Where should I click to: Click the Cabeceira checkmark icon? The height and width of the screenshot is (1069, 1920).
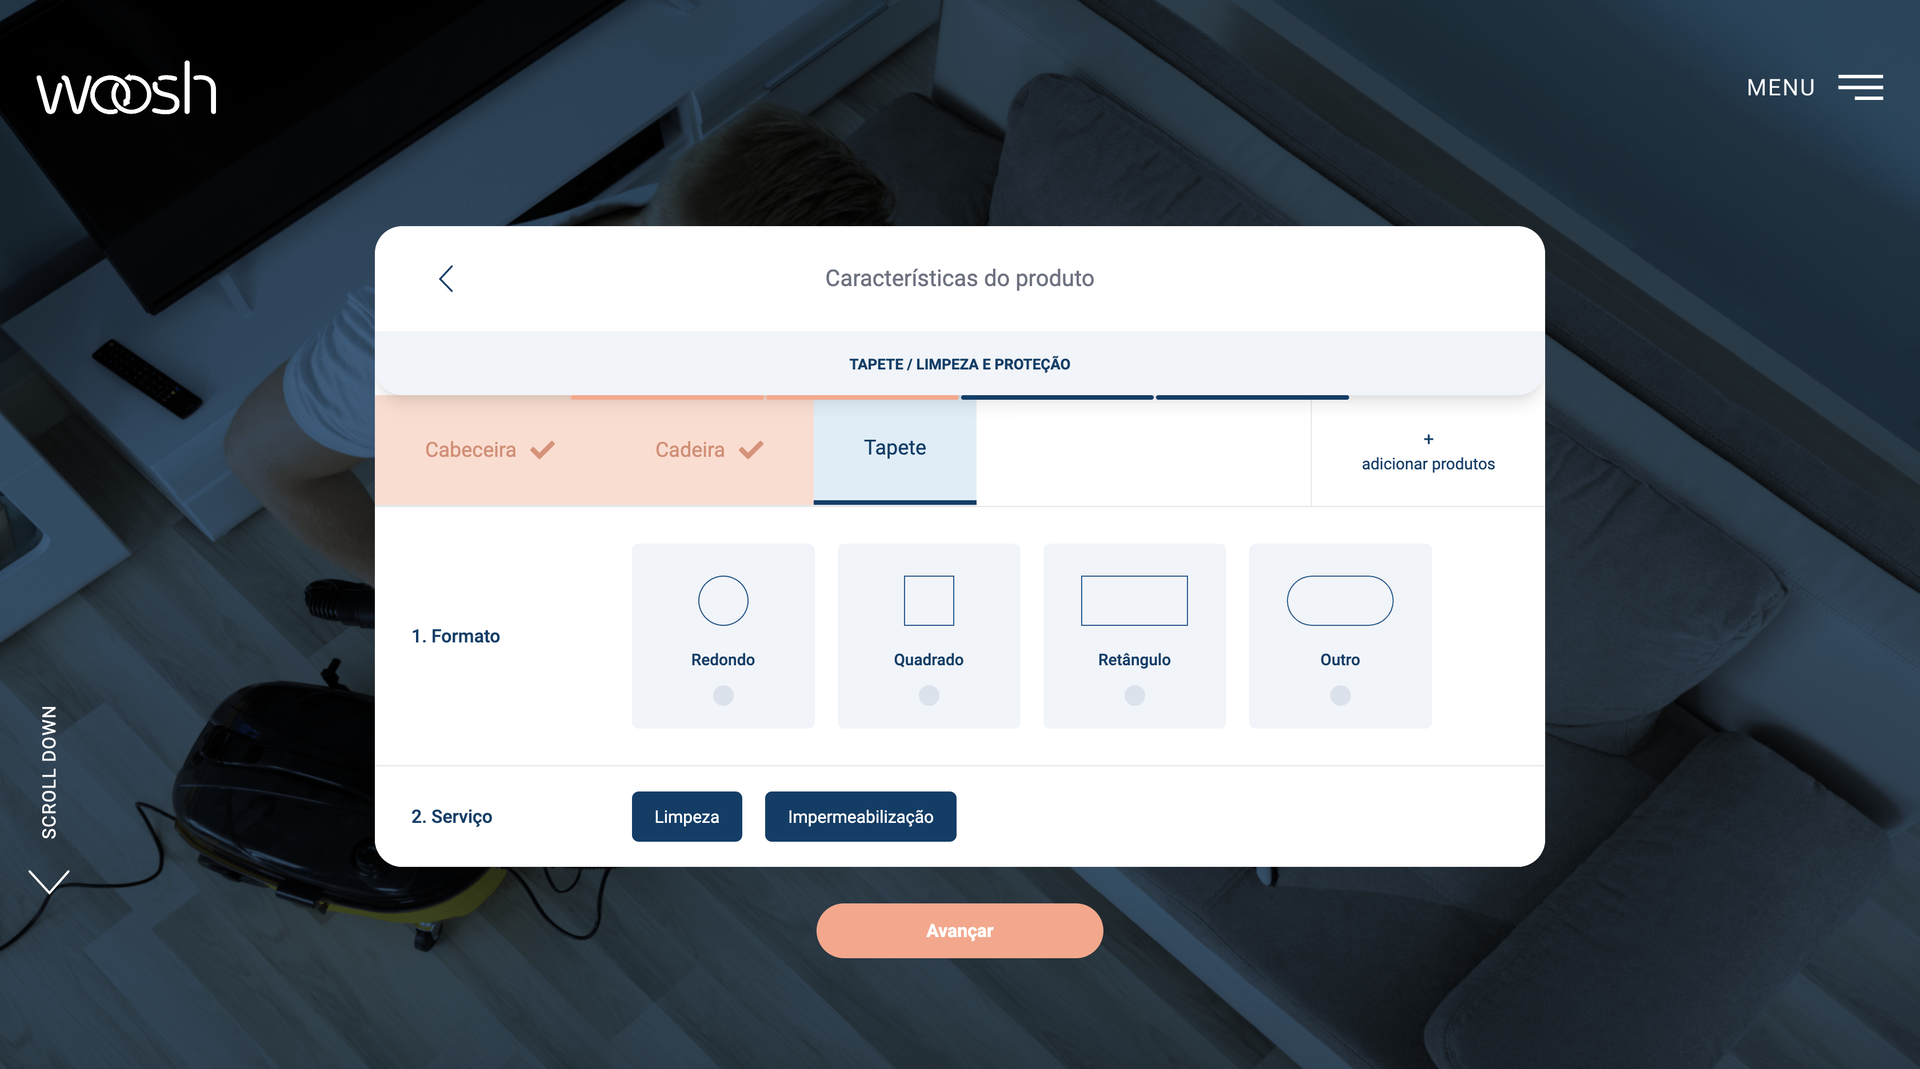click(543, 450)
